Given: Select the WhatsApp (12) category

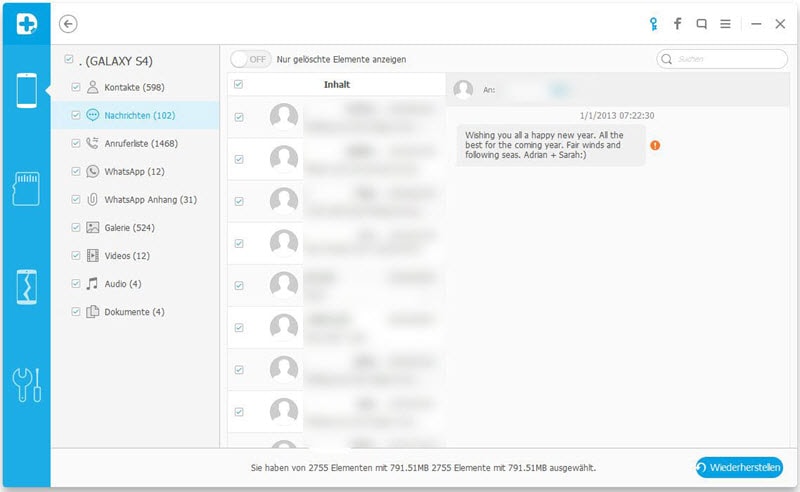Looking at the screenshot, I should (x=135, y=171).
